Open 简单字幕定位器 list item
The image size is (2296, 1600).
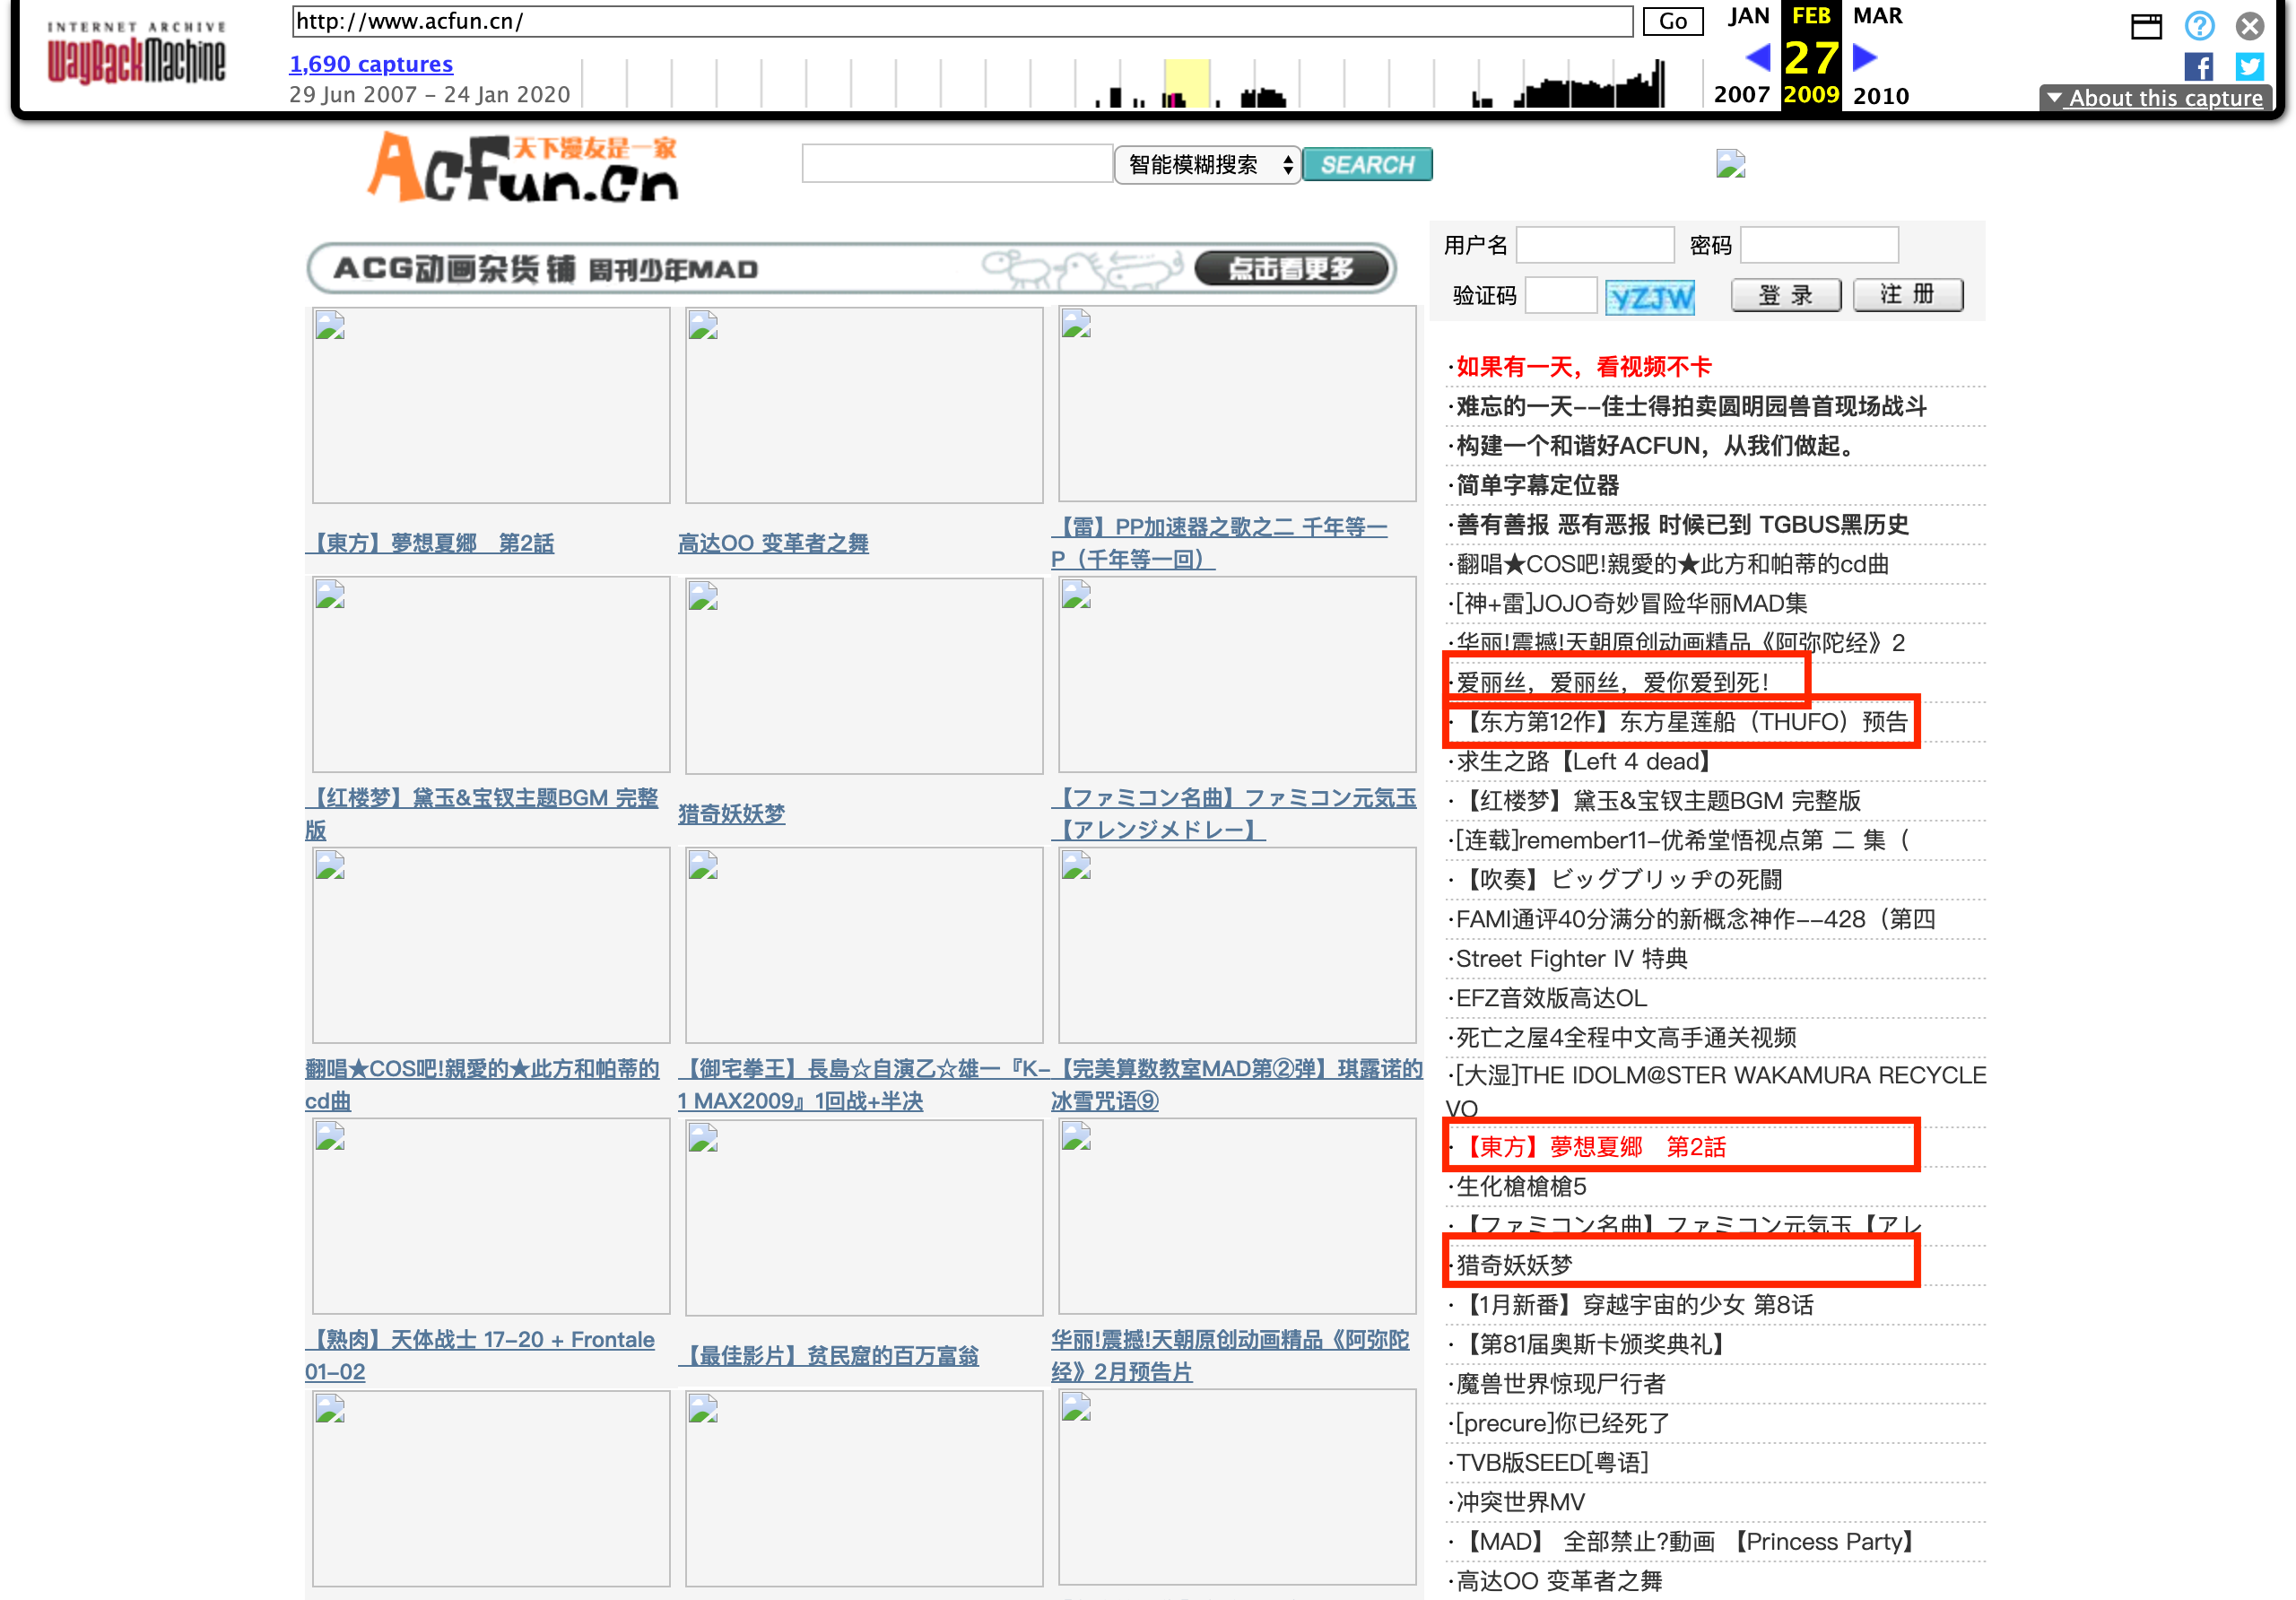pyautogui.click(x=1537, y=485)
